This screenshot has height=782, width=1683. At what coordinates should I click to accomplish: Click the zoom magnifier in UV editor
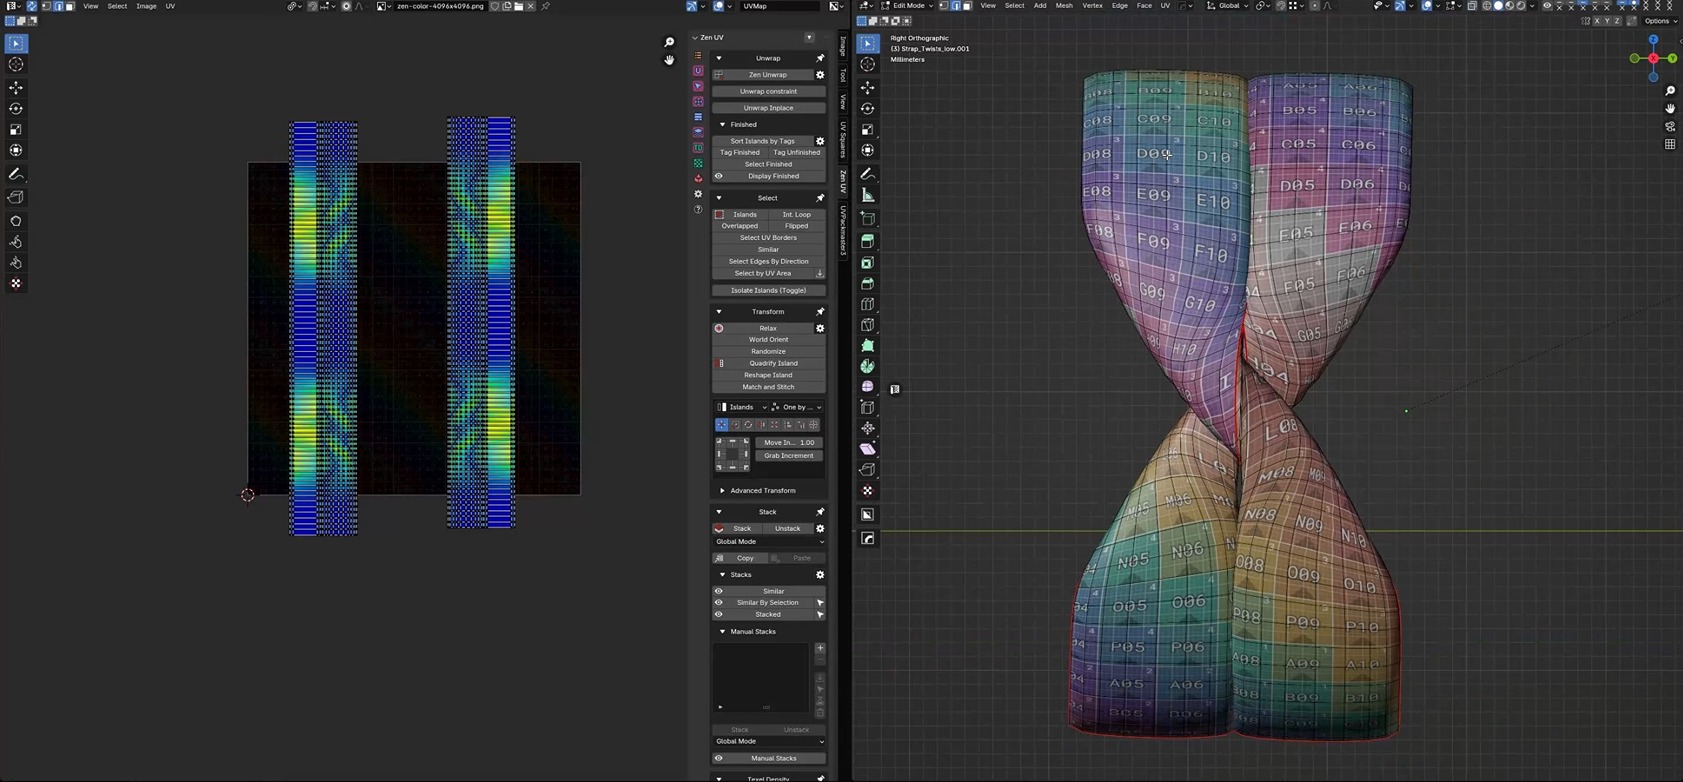click(669, 42)
